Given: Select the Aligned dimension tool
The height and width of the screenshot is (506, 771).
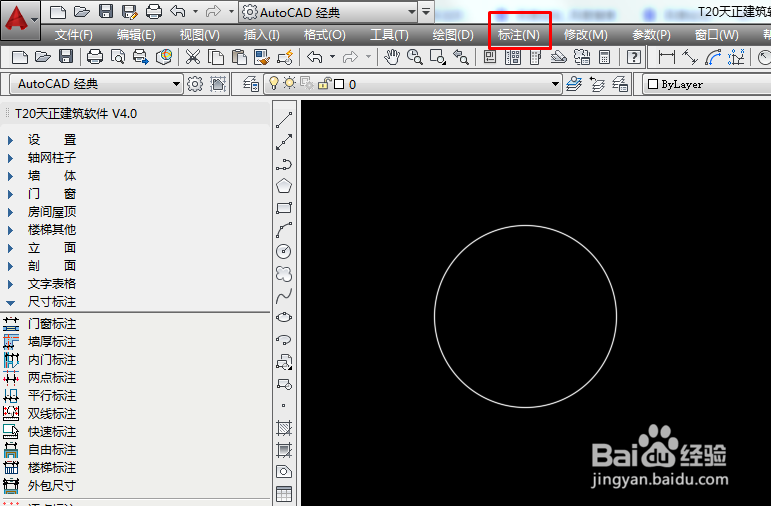Looking at the screenshot, I should coord(689,57).
